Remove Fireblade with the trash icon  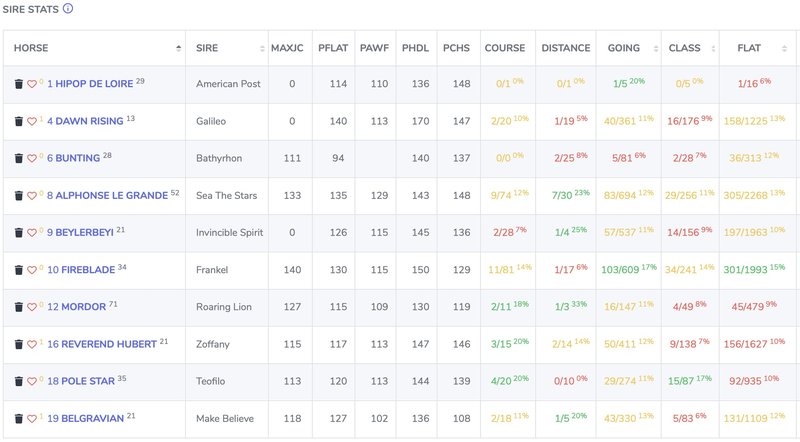click(x=18, y=270)
